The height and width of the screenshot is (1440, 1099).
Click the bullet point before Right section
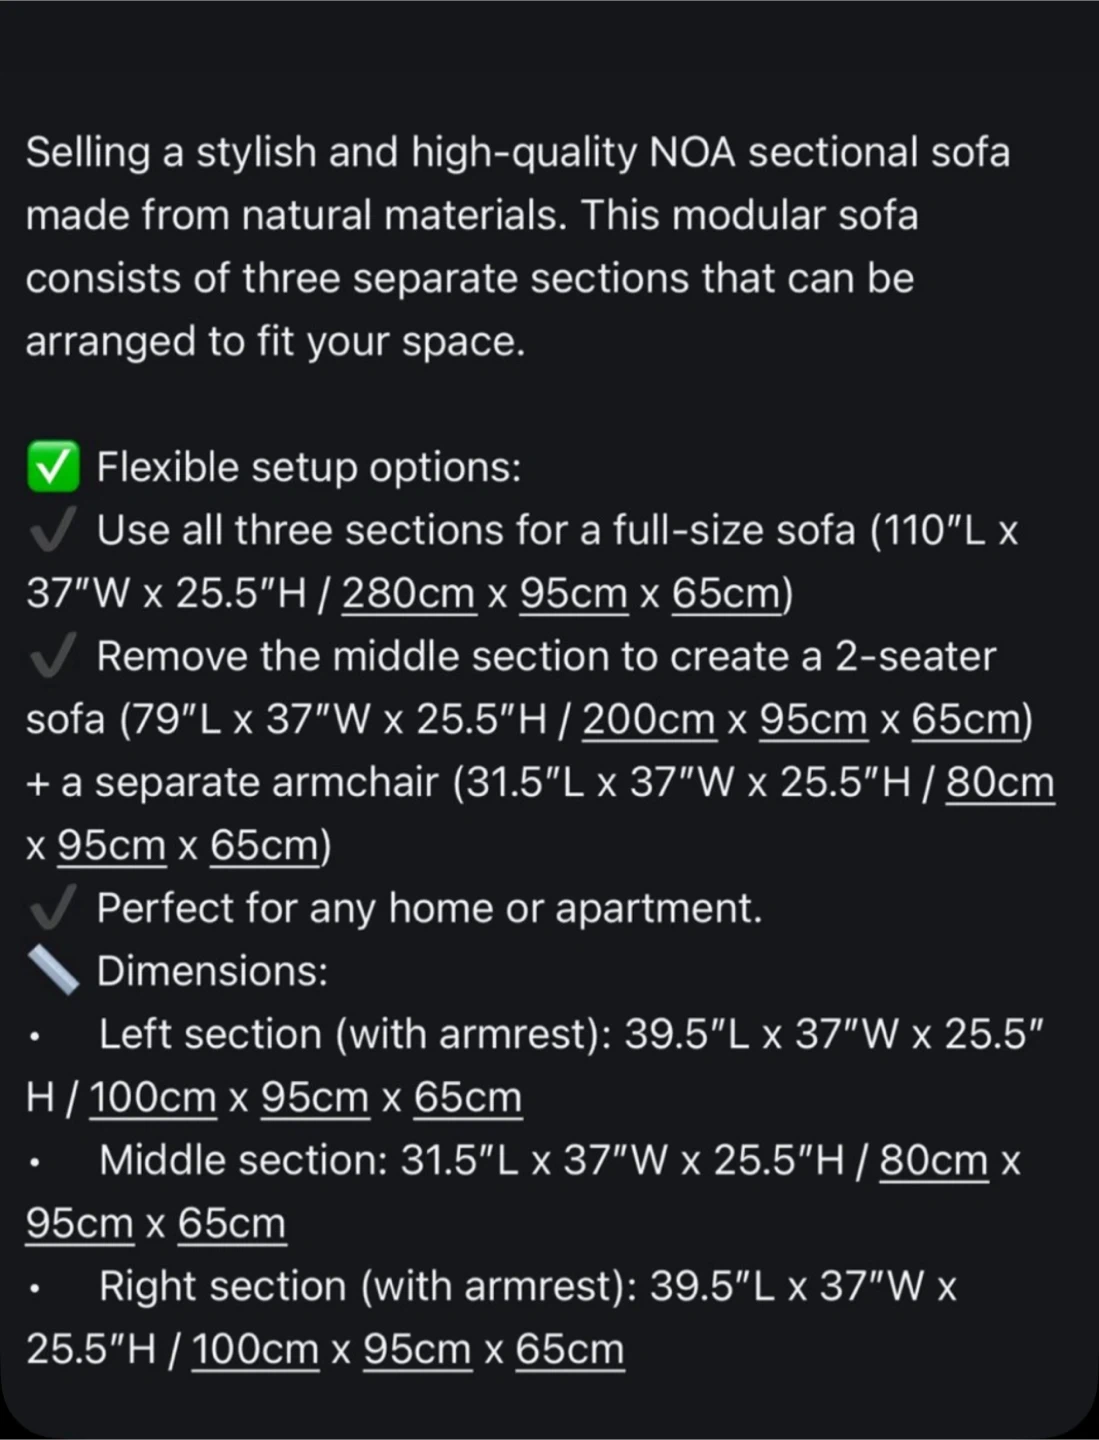click(x=35, y=1289)
